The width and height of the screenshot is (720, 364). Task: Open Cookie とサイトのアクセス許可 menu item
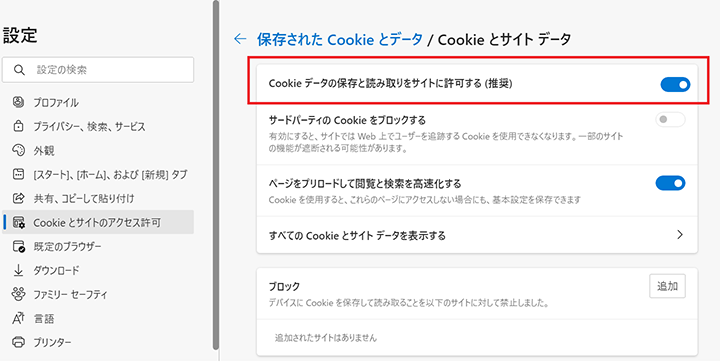coord(98,223)
